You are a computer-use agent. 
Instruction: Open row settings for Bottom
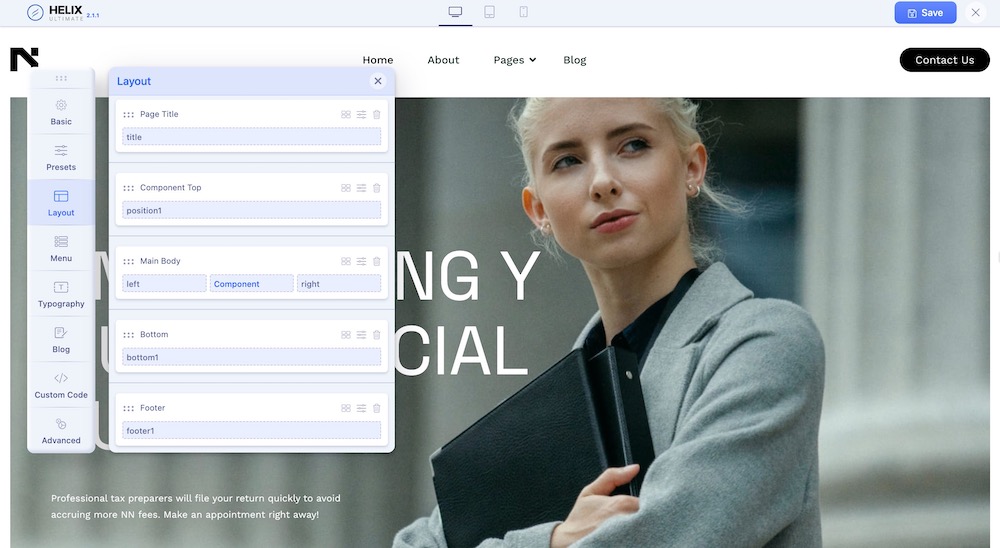pos(361,335)
